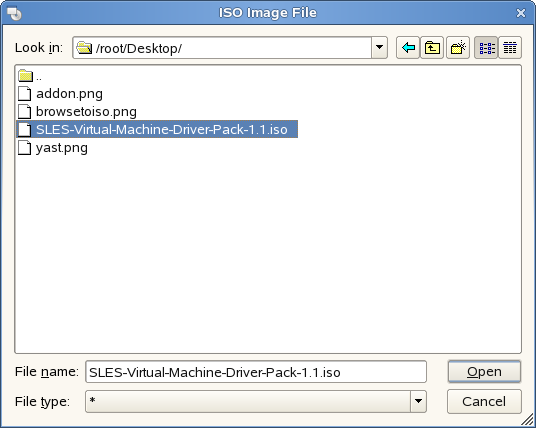The width and height of the screenshot is (536, 428).
Task: Click into the File name field
Action: click(x=256, y=372)
